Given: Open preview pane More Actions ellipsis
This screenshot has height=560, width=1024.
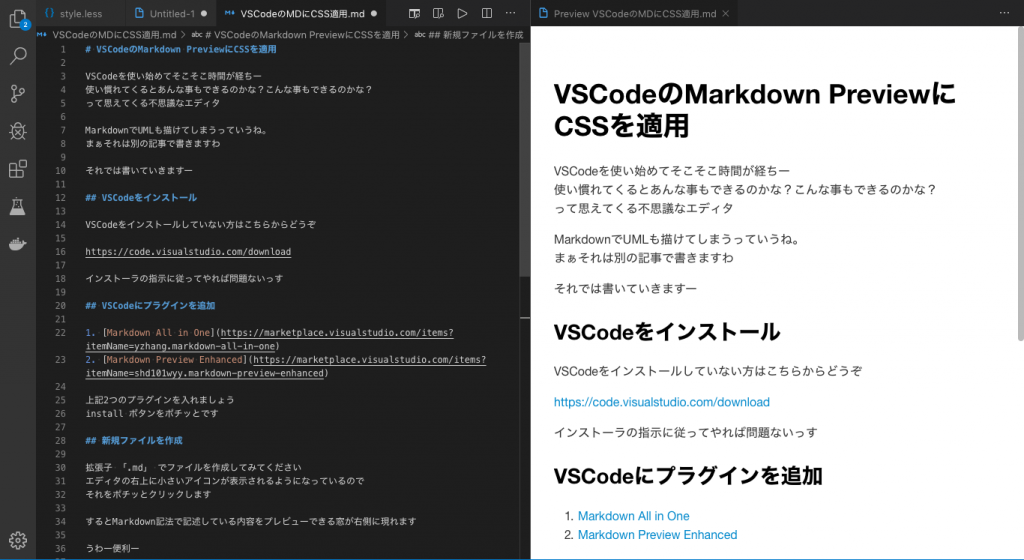Looking at the screenshot, I should click(x=1004, y=13).
